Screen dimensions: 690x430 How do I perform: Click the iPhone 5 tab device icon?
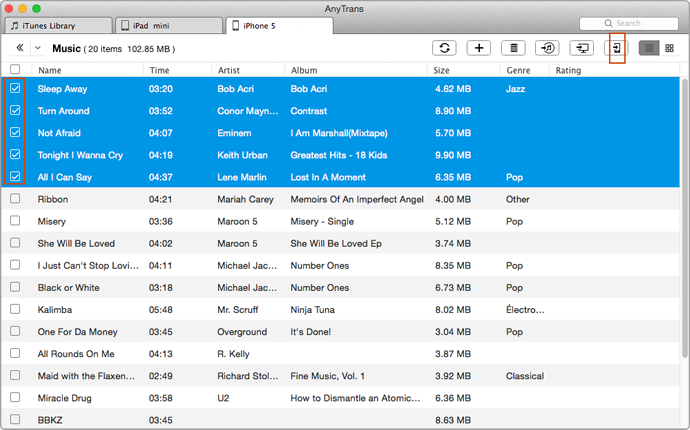coord(235,26)
